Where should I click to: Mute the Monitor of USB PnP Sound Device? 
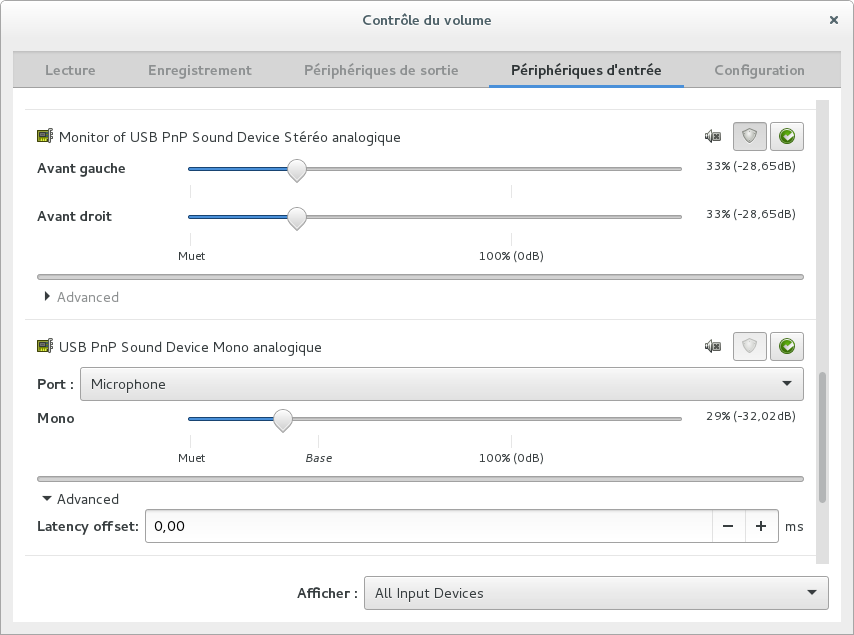pyautogui.click(x=712, y=136)
